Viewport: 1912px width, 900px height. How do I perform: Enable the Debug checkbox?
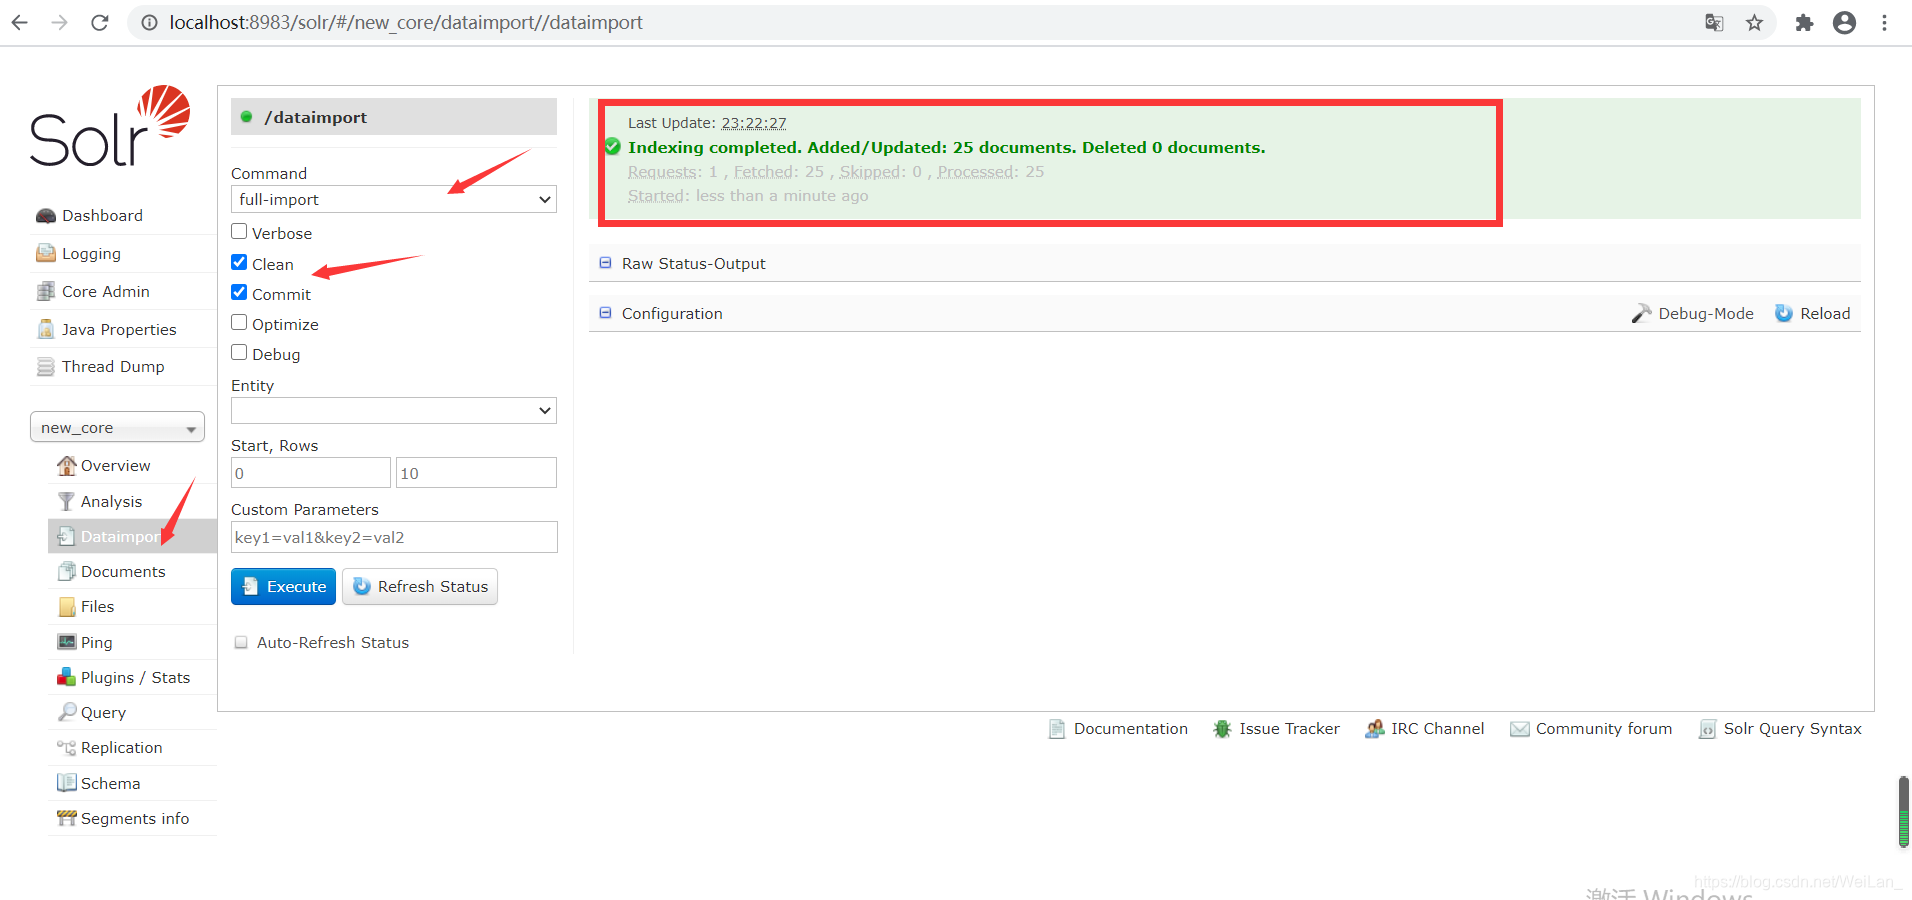tap(239, 352)
